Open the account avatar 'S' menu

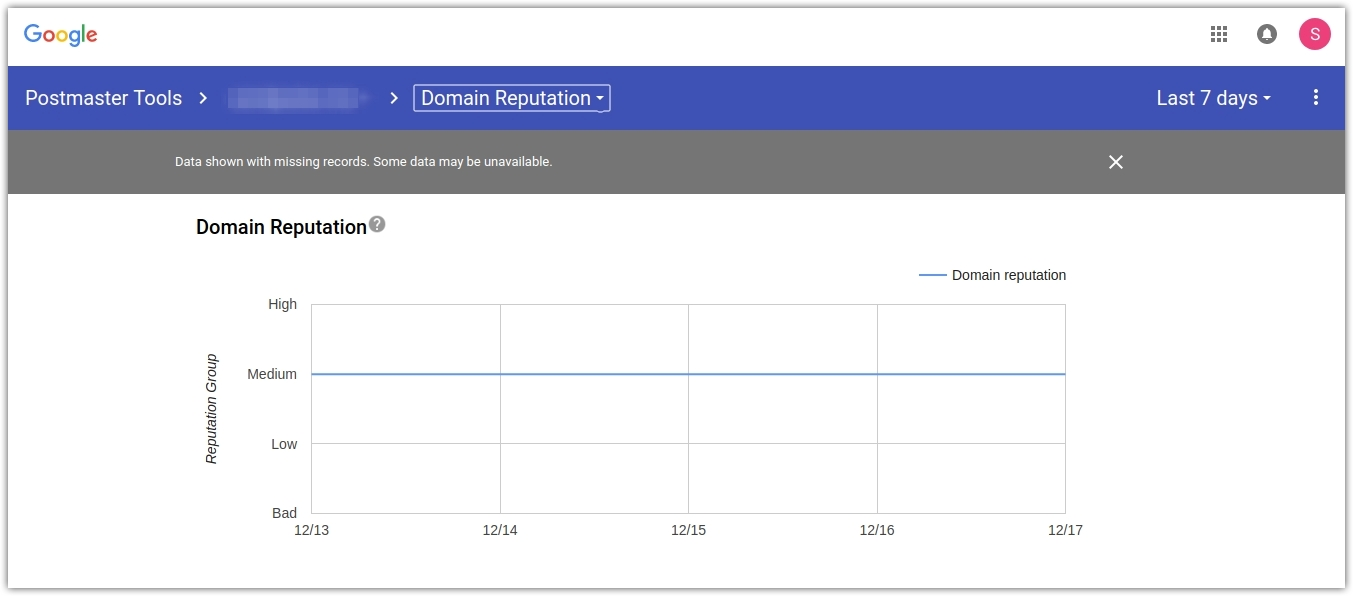1314,35
